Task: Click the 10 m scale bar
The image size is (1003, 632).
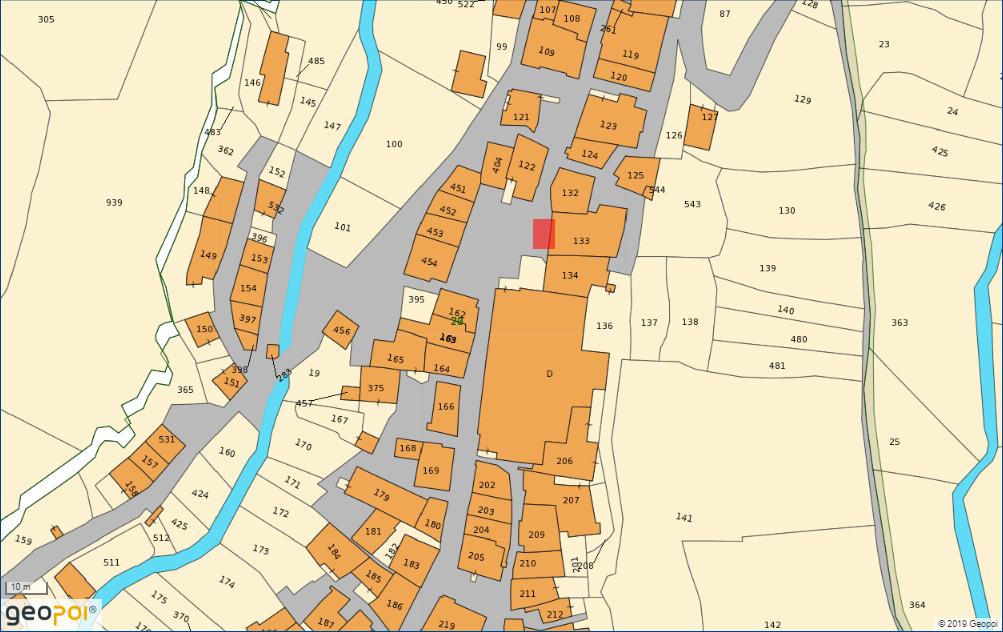Action: point(20,587)
